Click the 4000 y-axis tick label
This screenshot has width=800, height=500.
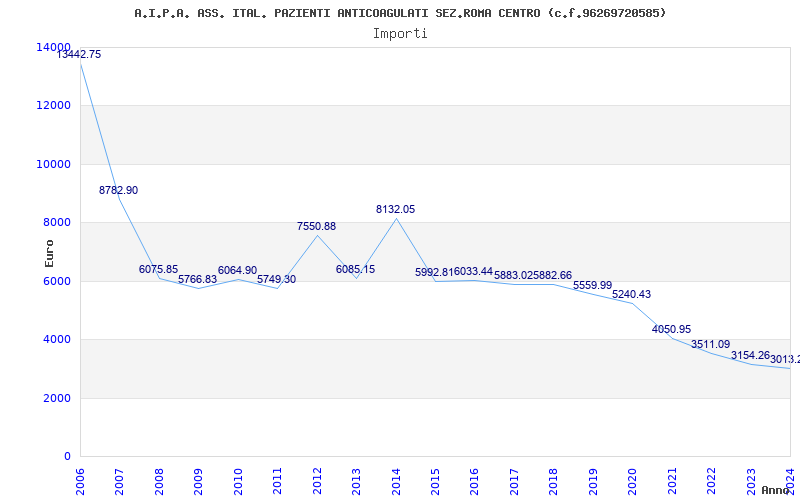tap(56, 339)
